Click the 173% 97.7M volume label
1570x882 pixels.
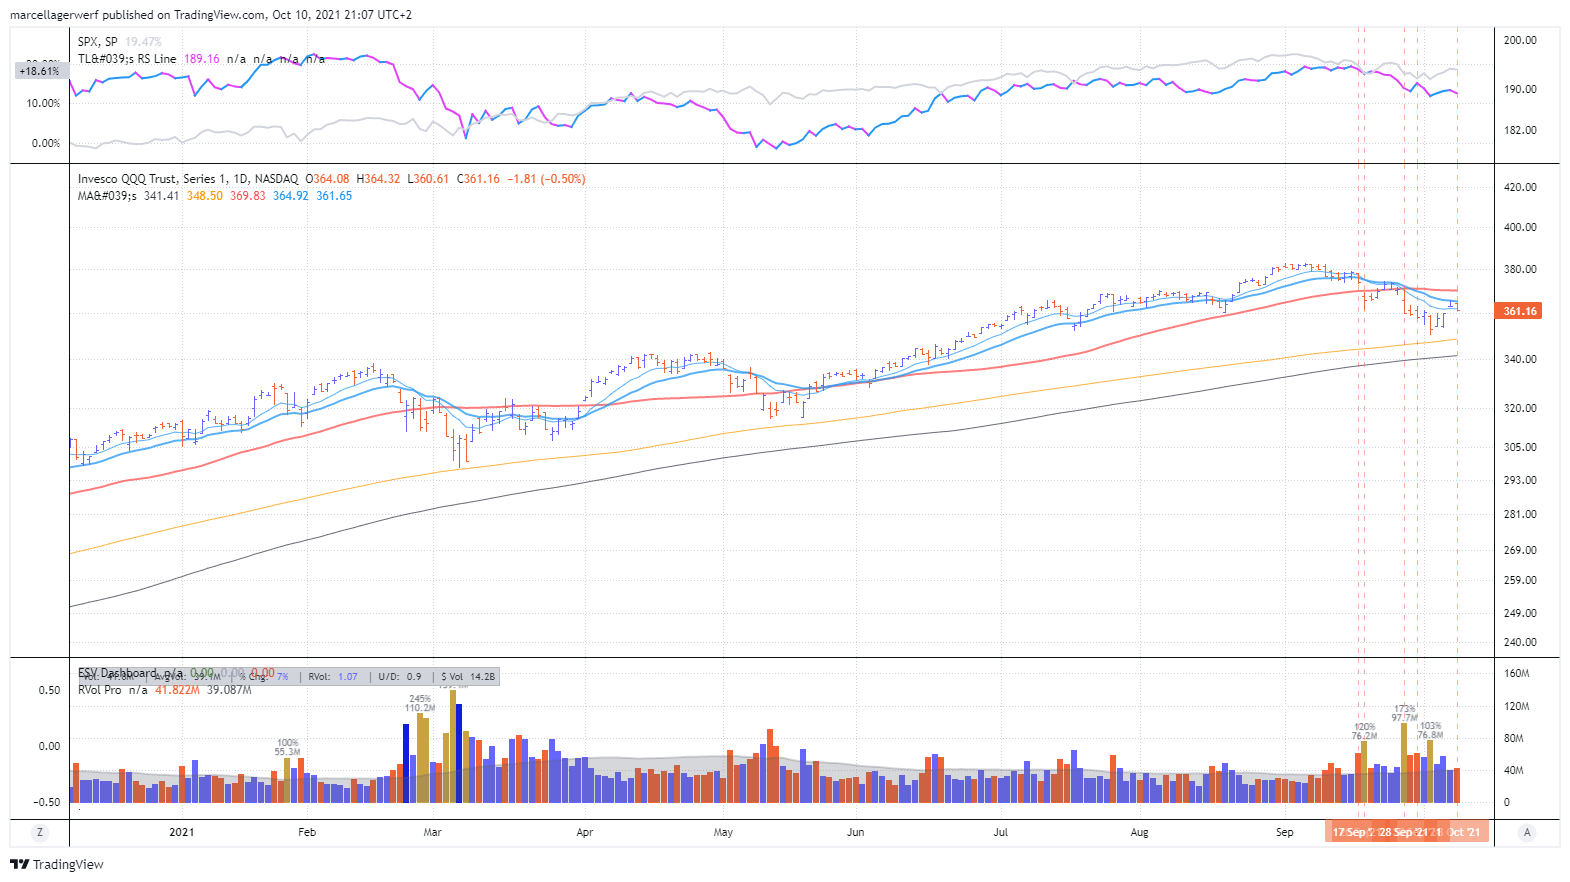(x=1405, y=713)
